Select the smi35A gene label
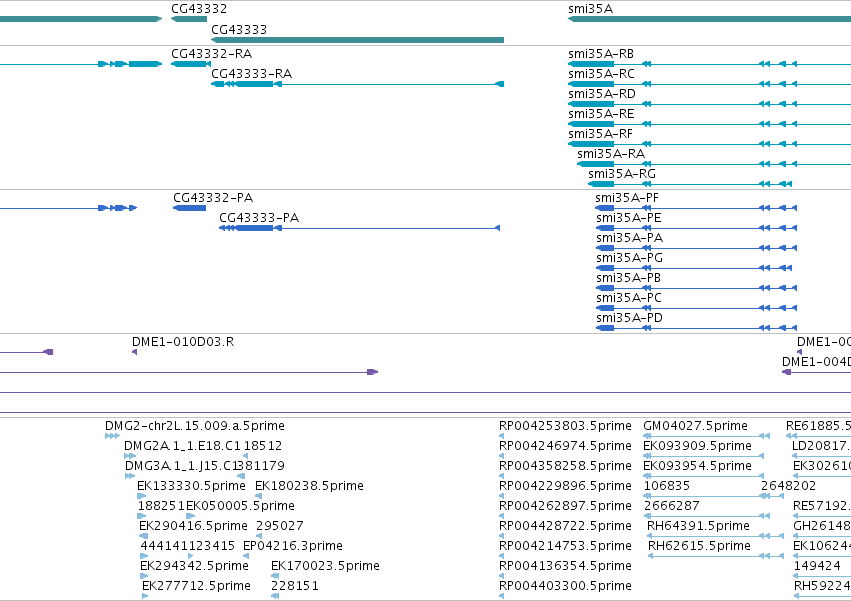Screen dimensions: 851x601 click(590, 9)
